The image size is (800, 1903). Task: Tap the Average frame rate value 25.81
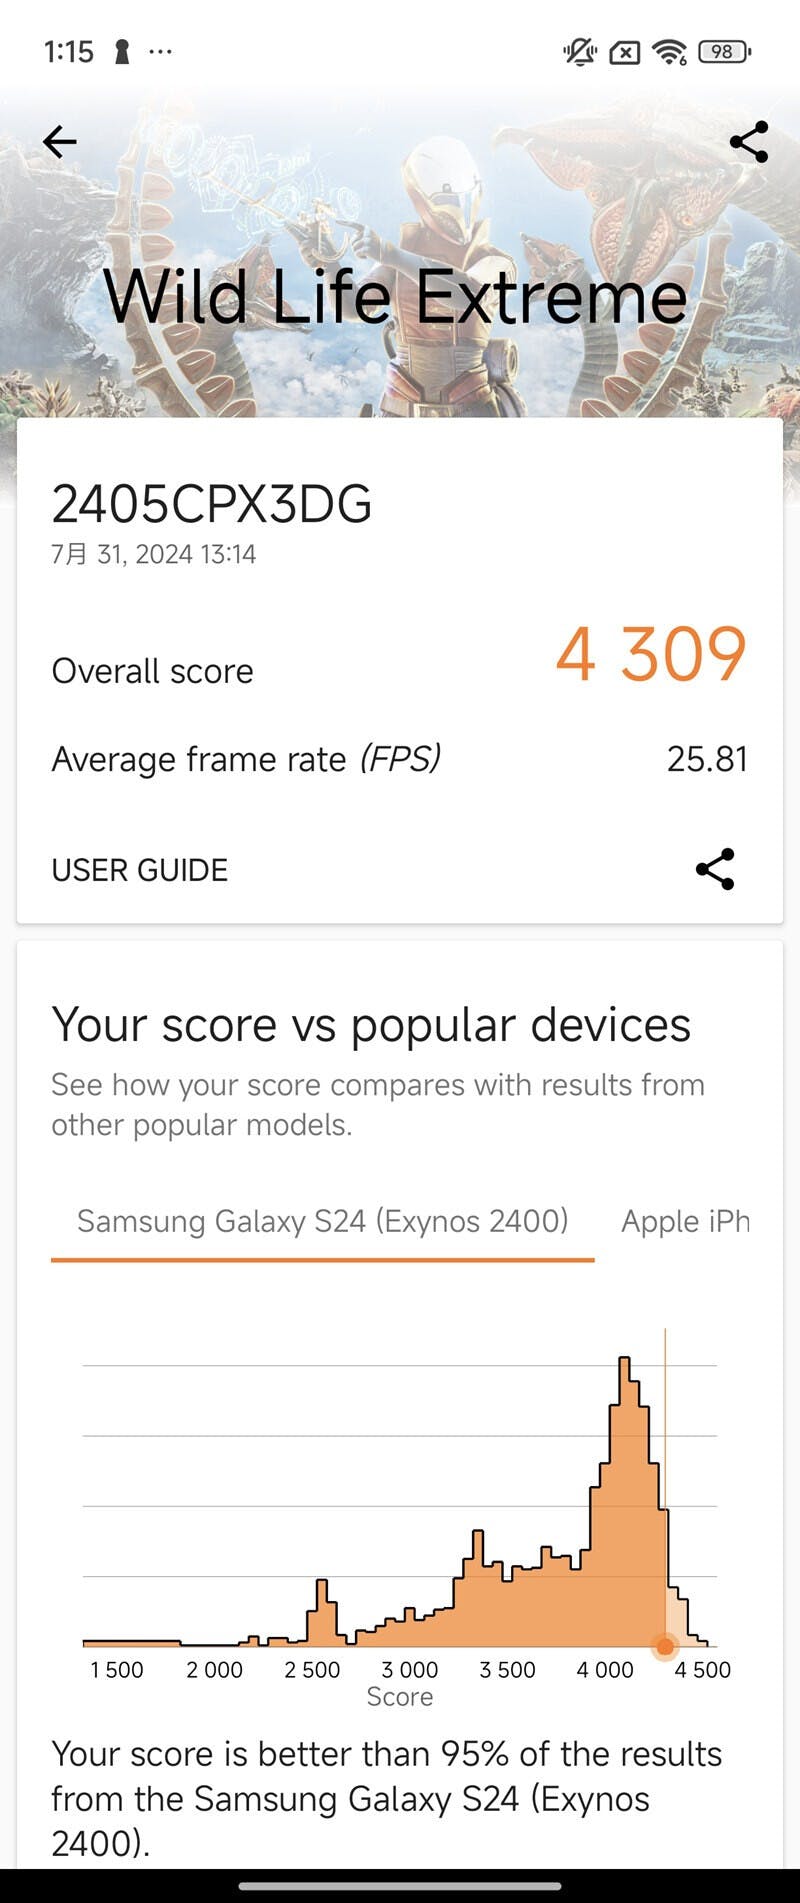(707, 759)
